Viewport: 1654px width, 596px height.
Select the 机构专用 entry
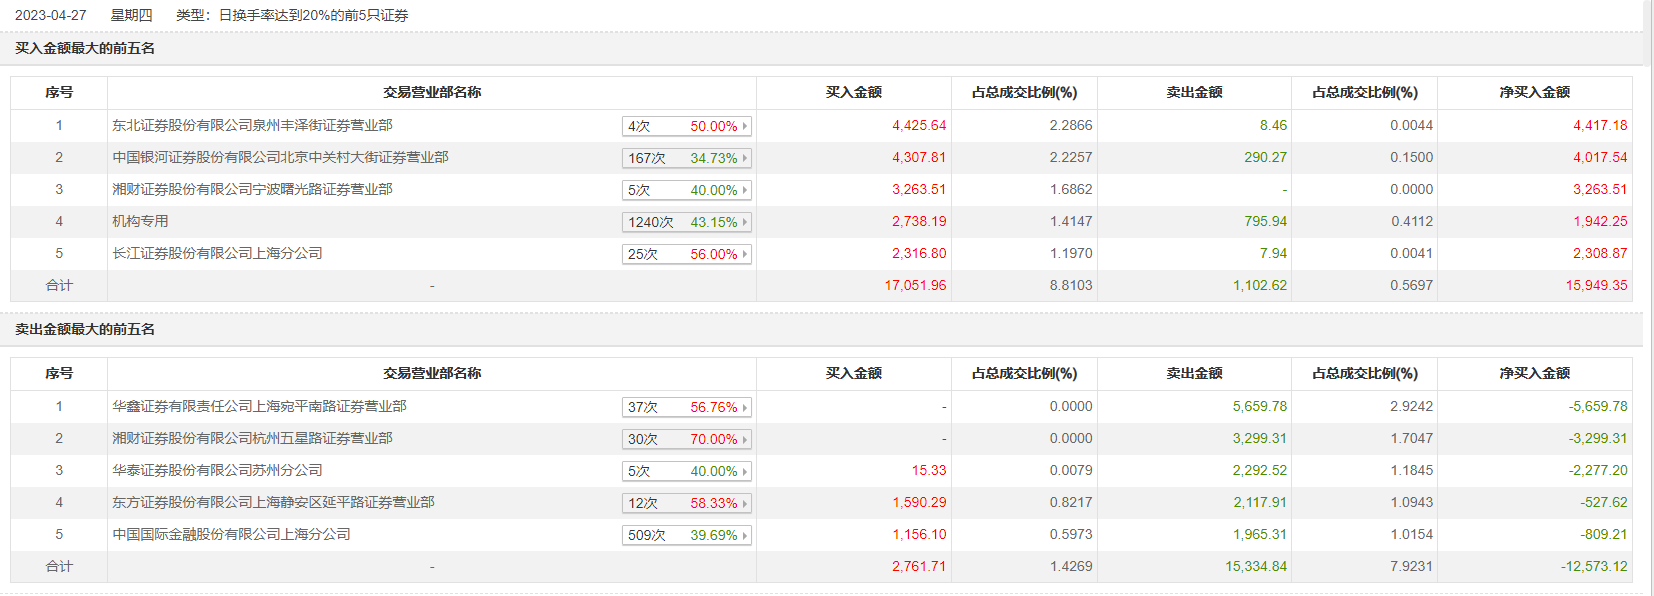click(x=140, y=221)
